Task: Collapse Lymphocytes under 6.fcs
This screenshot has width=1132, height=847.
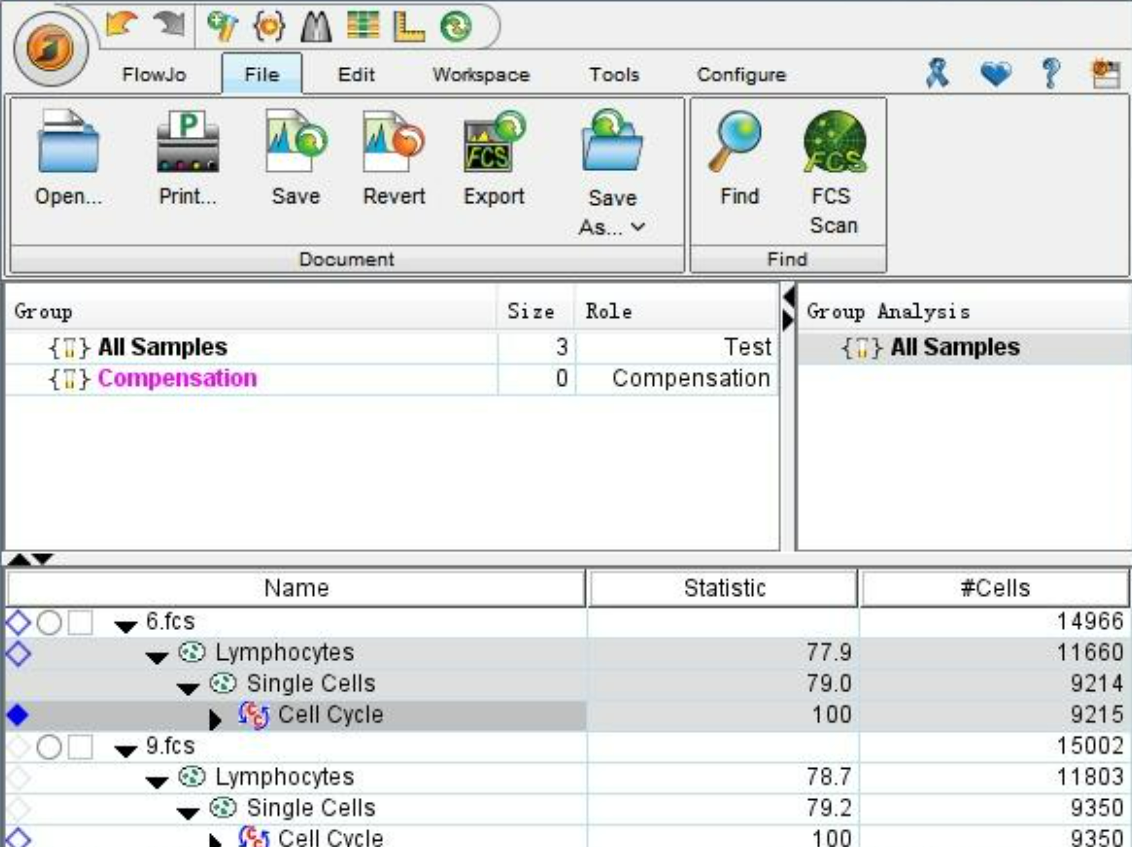Action: pos(157,658)
